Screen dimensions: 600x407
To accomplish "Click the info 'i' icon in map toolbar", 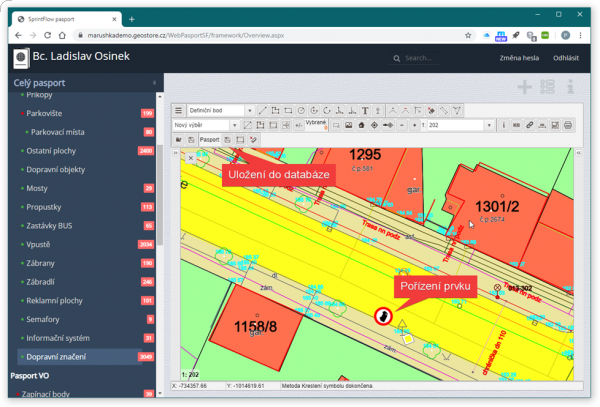I will (x=503, y=125).
